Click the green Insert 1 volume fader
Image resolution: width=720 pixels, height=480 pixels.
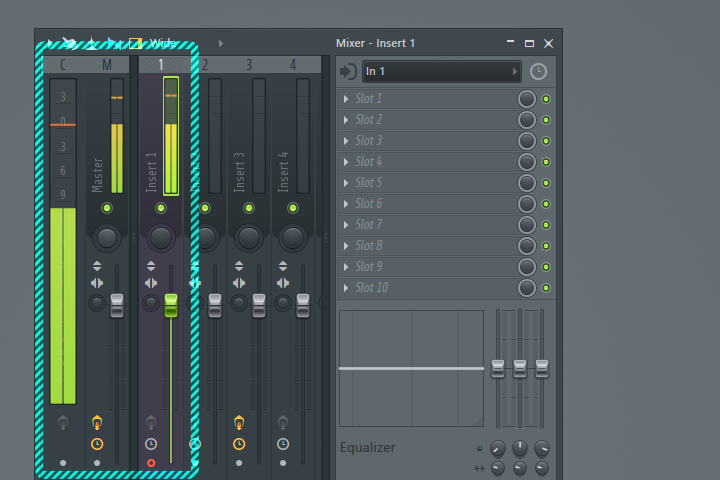point(171,305)
